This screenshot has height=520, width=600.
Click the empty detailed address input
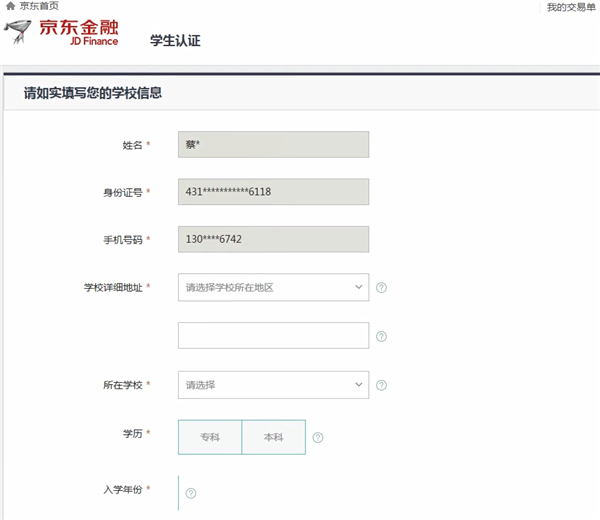click(273, 335)
